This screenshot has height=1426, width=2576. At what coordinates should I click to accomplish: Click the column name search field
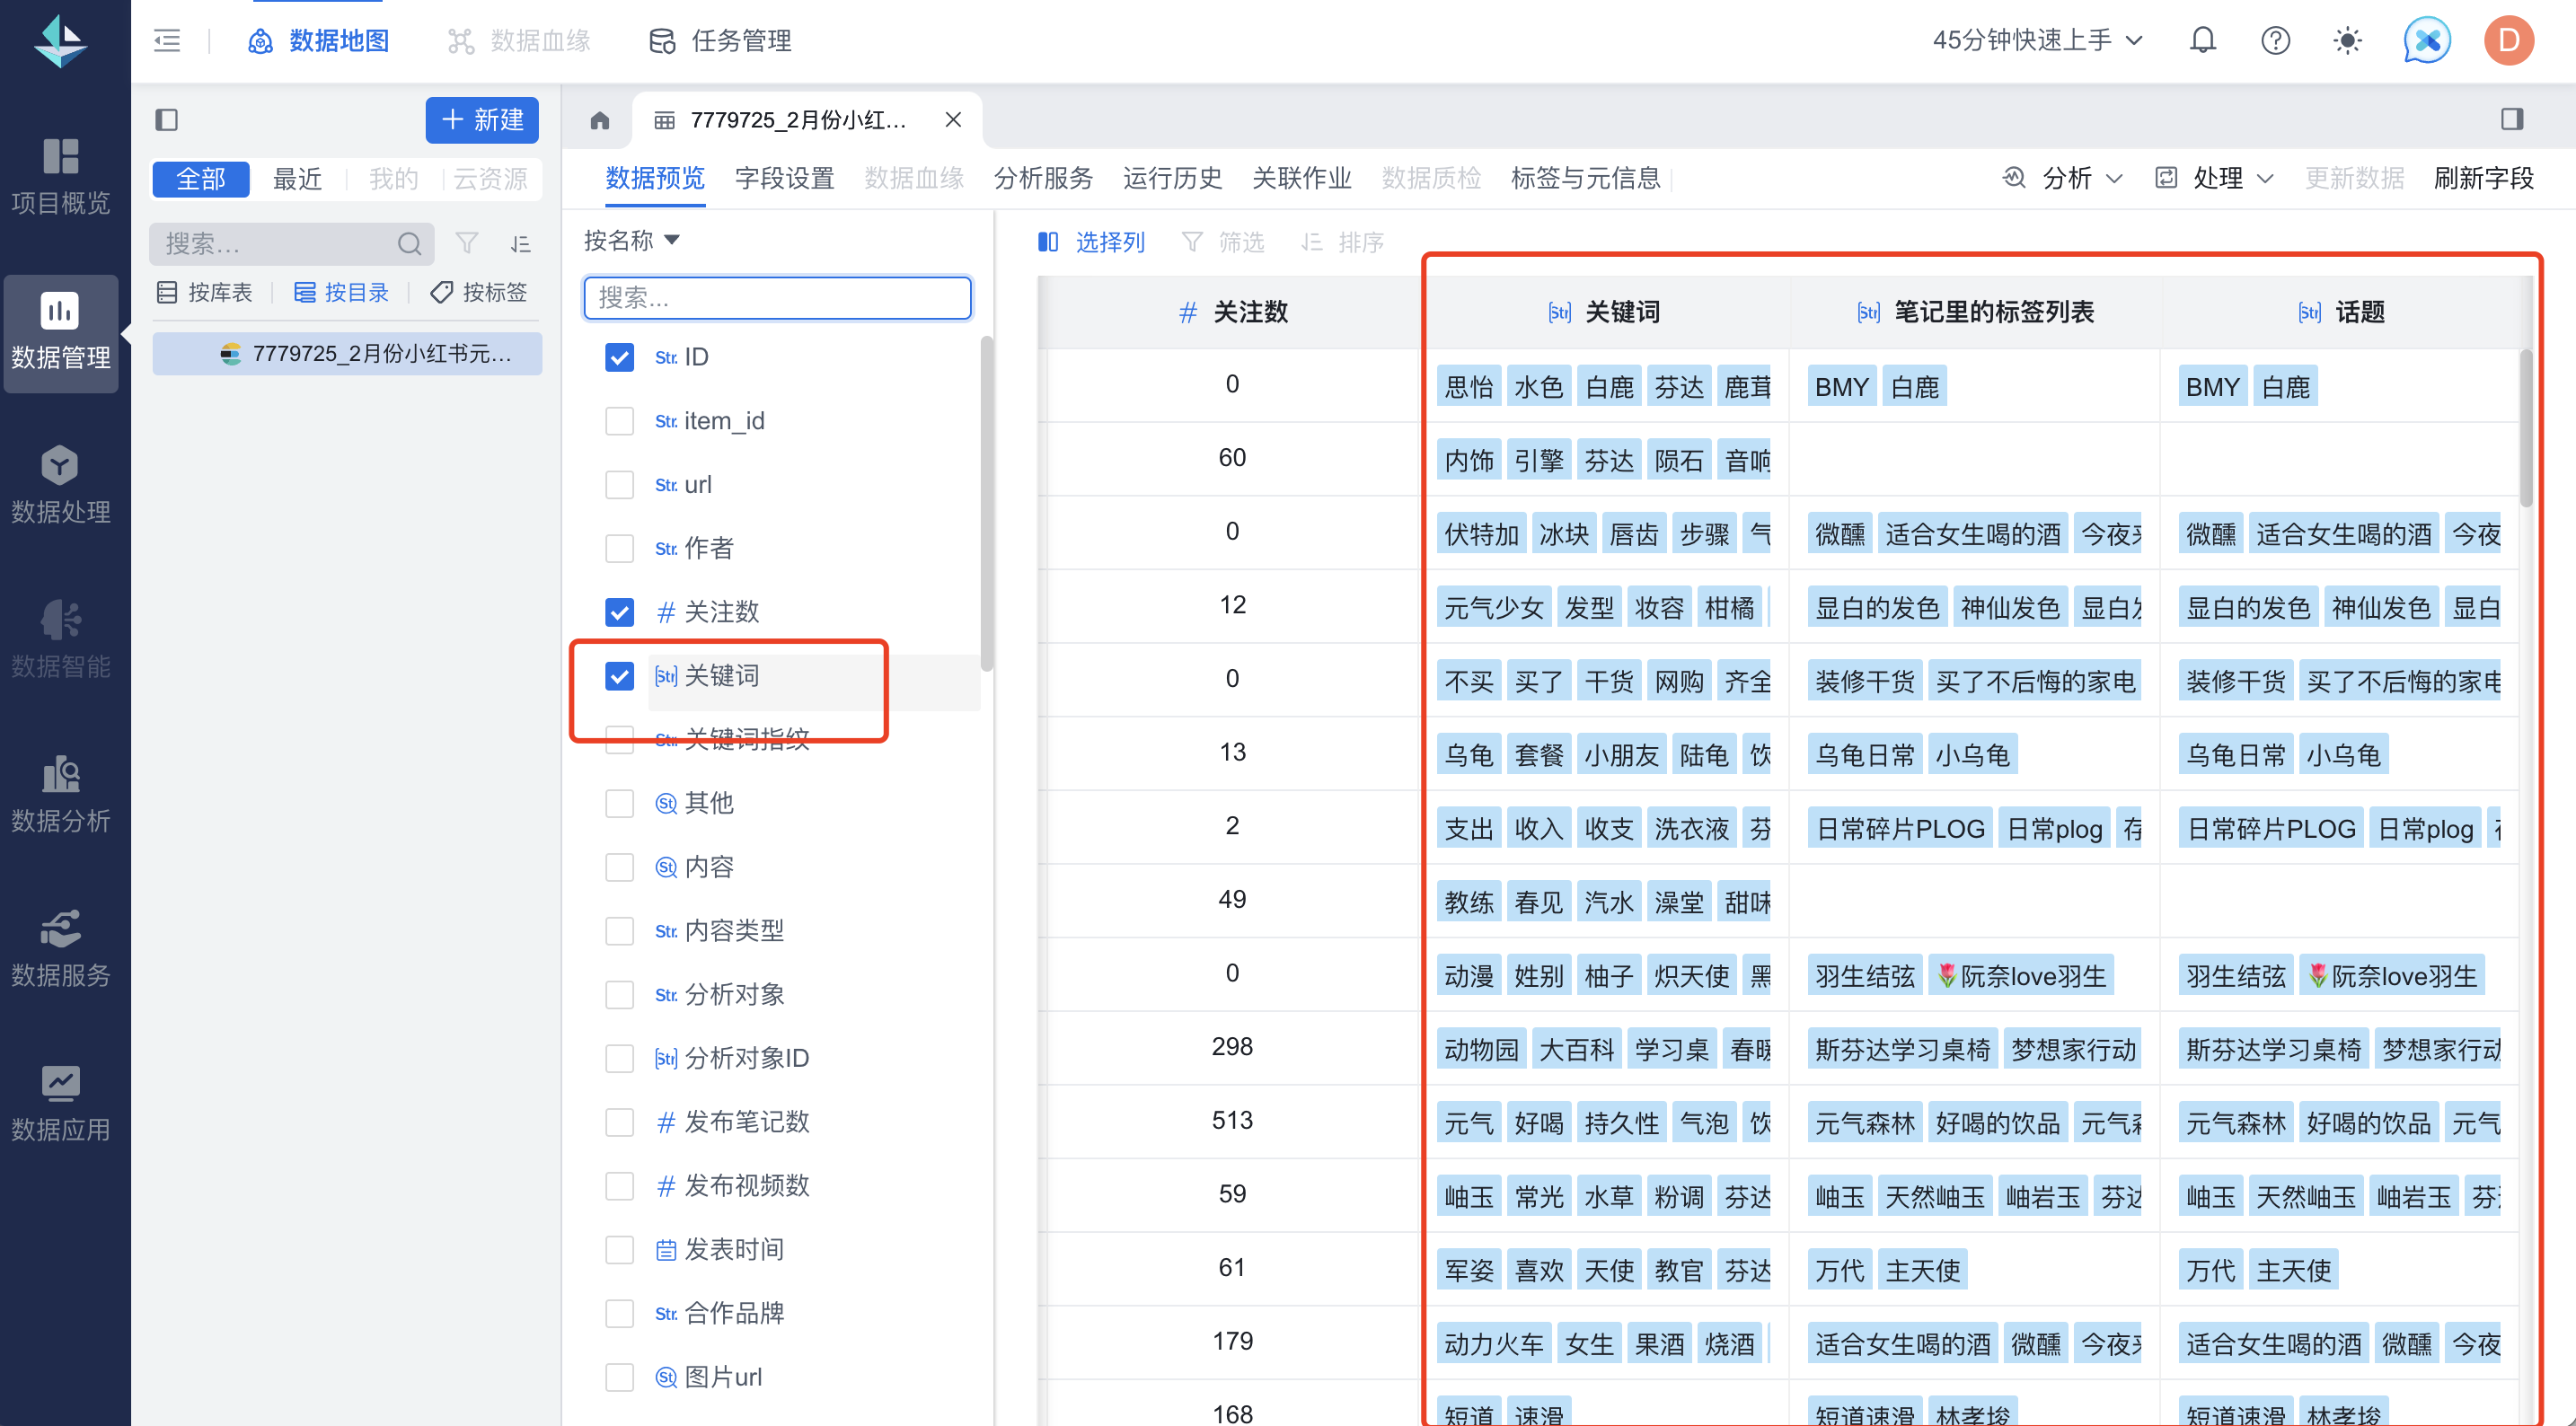[777, 297]
